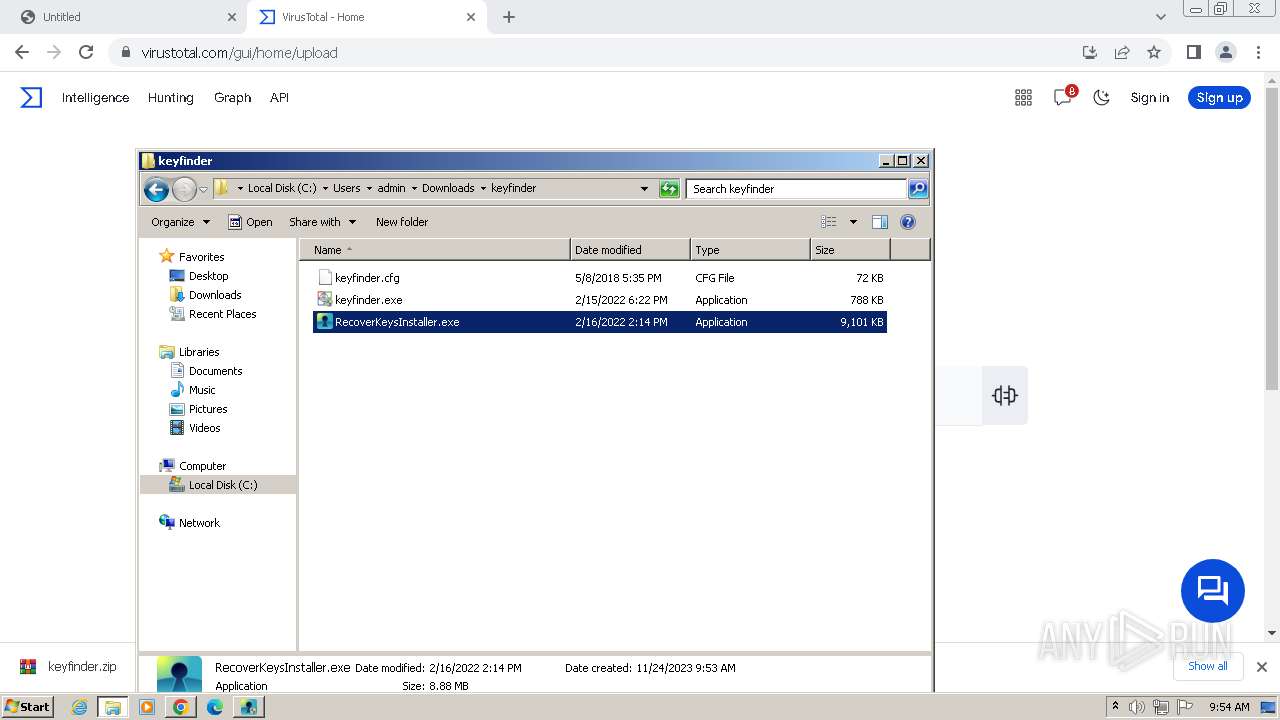Image resolution: width=1280 pixels, height=720 pixels.
Task: Click the New folder button
Action: [x=402, y=222]
